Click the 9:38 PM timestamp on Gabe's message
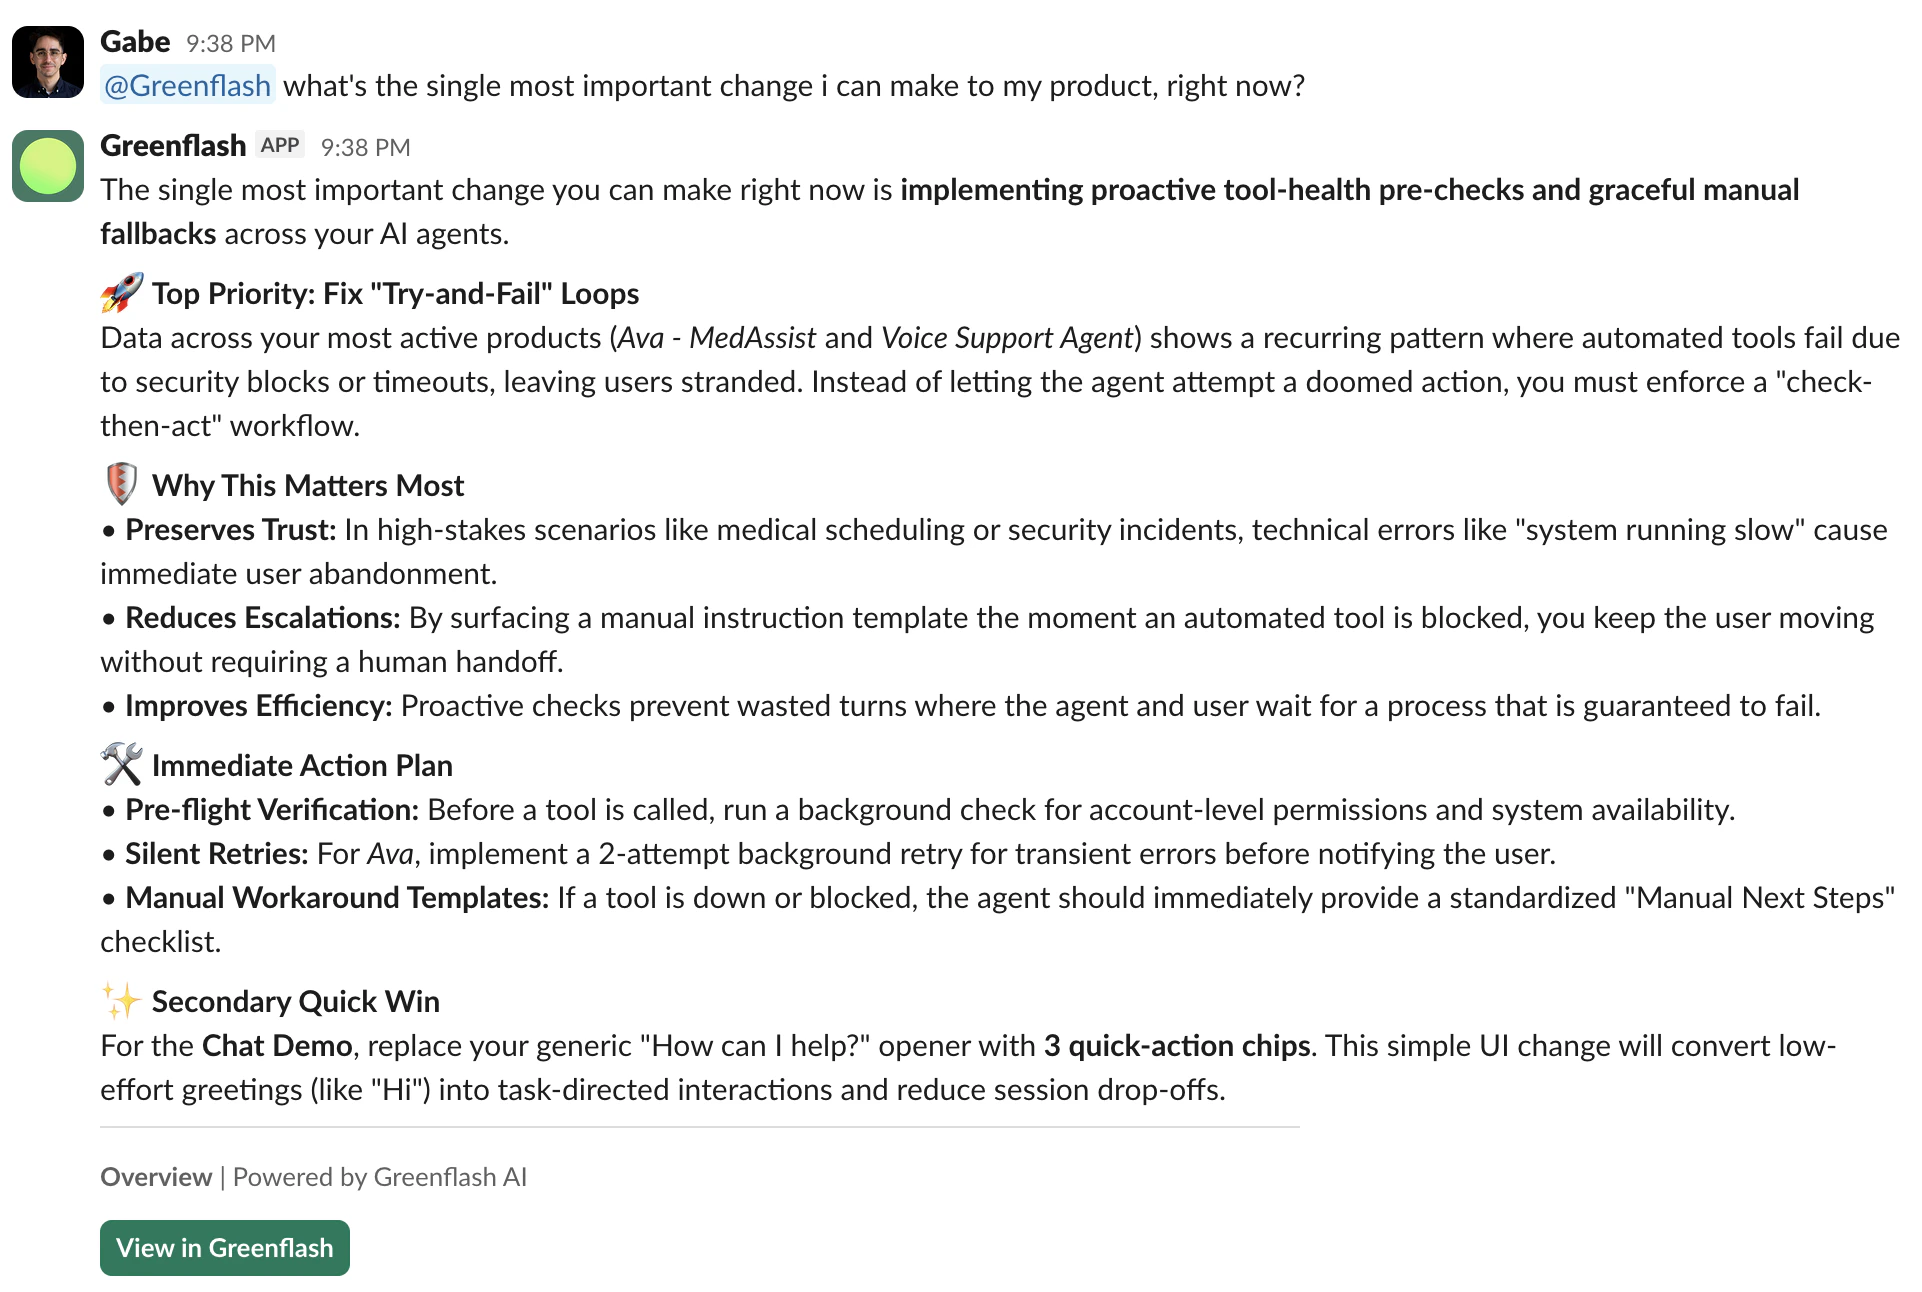This screenshot has height=1292, width=1922. pyautogui.click(x=231, y=43)
